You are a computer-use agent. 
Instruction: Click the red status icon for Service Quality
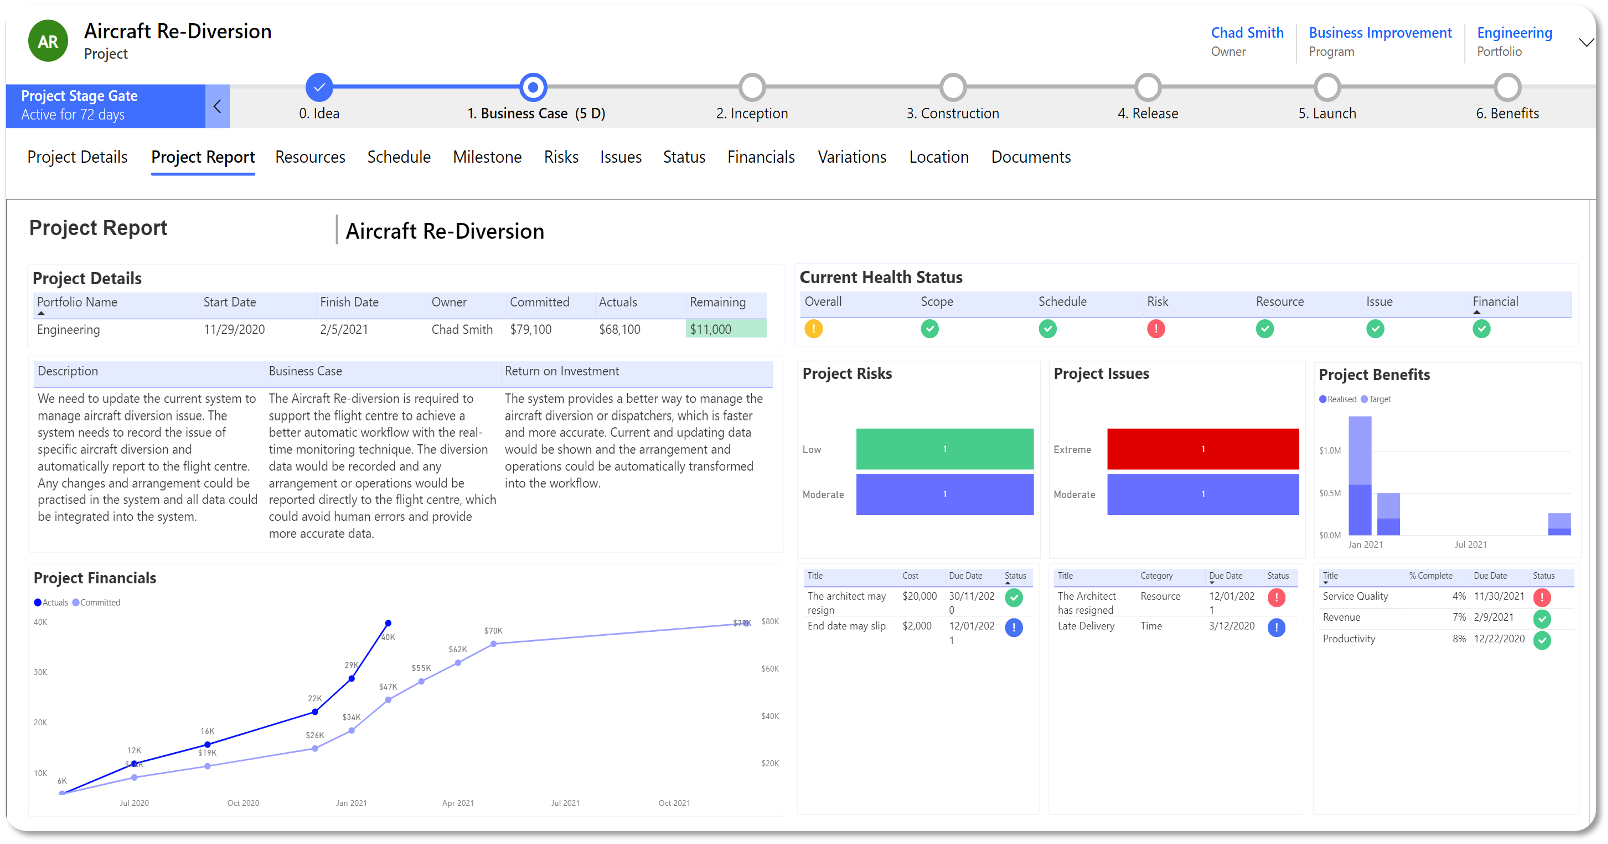point(1543,598)
